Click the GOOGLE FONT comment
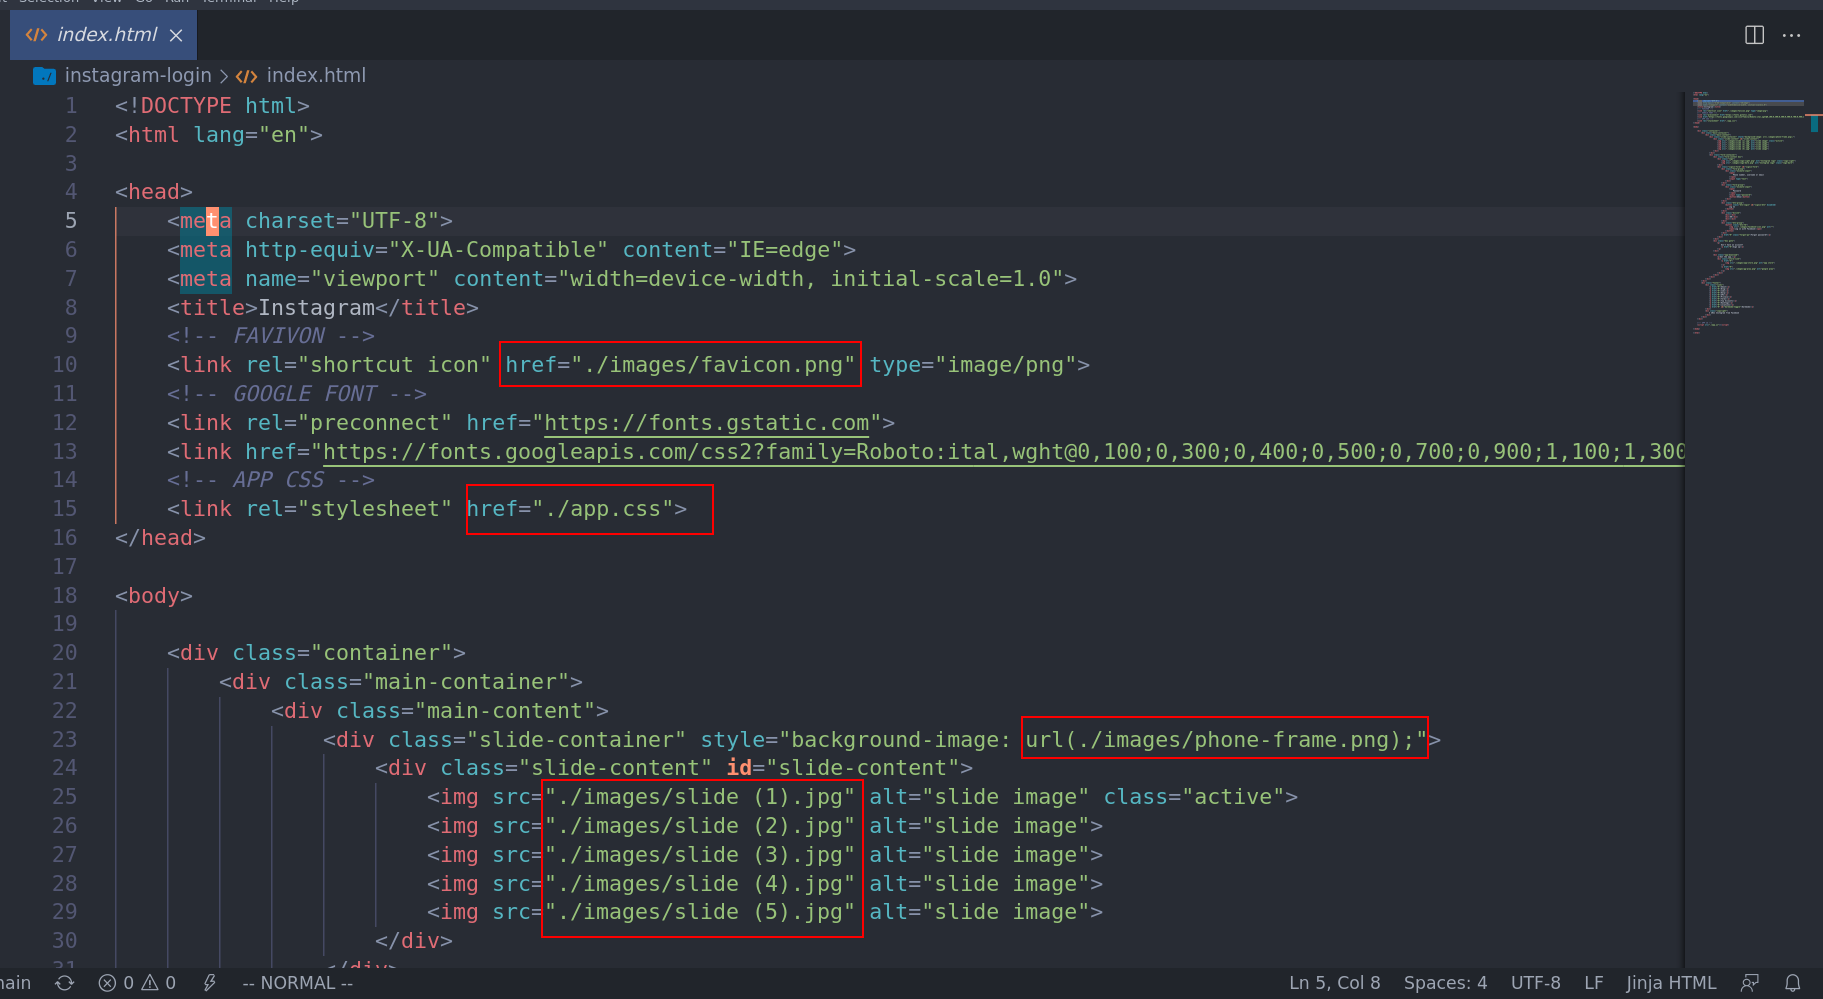 (x=297, y=394)
